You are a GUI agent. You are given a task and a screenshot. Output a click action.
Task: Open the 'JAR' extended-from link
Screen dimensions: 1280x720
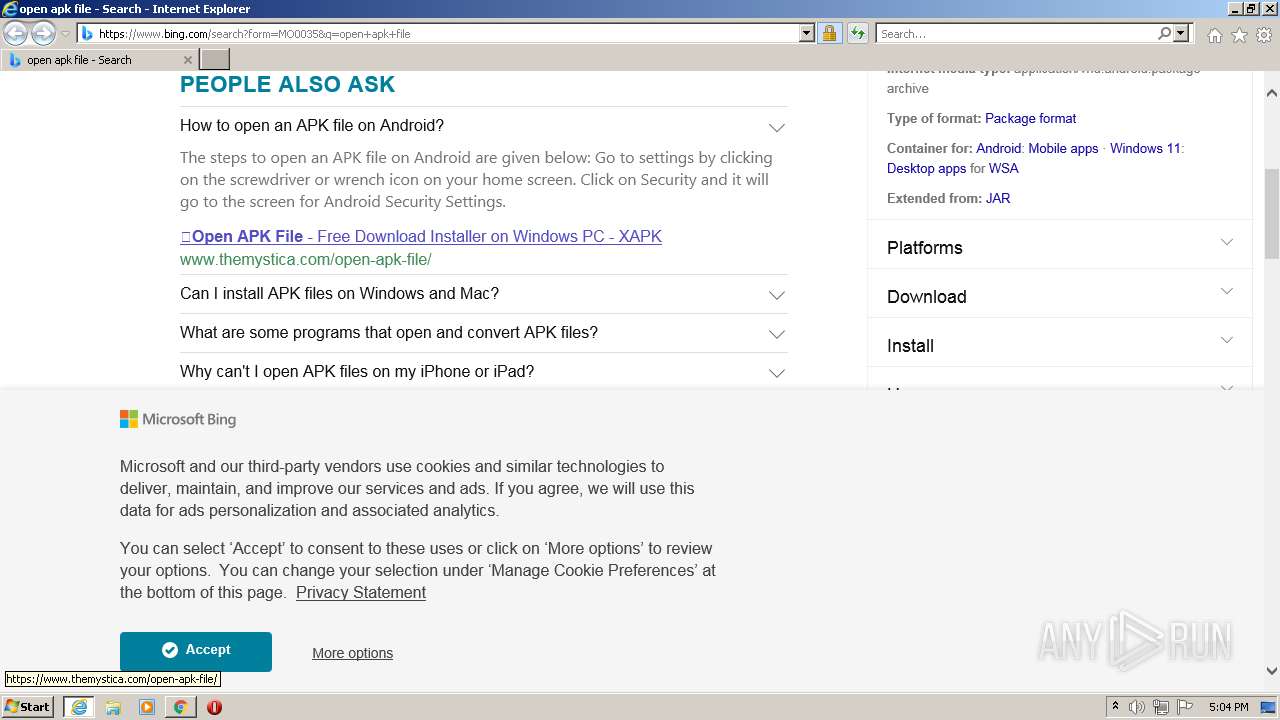(x=998, y=198)
